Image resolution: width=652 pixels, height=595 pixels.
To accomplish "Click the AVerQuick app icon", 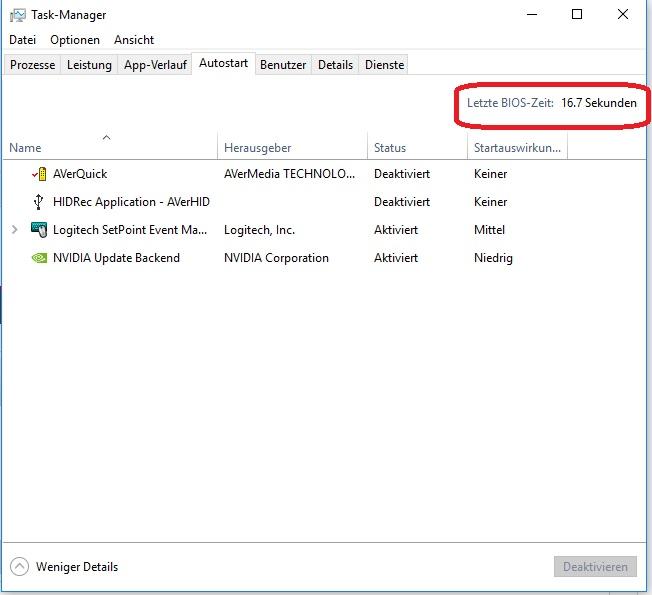I will tap(40, 174).
